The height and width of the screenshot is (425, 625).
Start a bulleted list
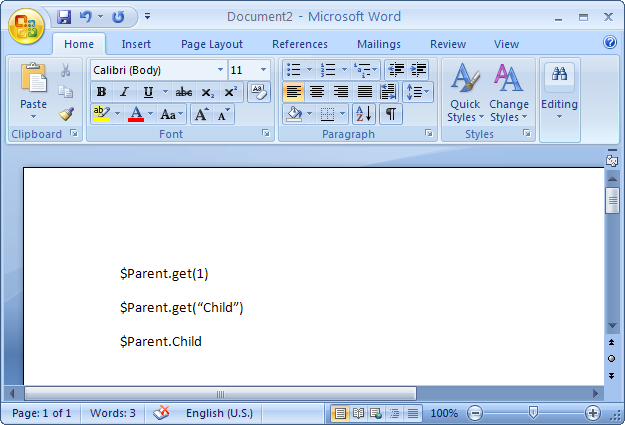pos(294,70)
